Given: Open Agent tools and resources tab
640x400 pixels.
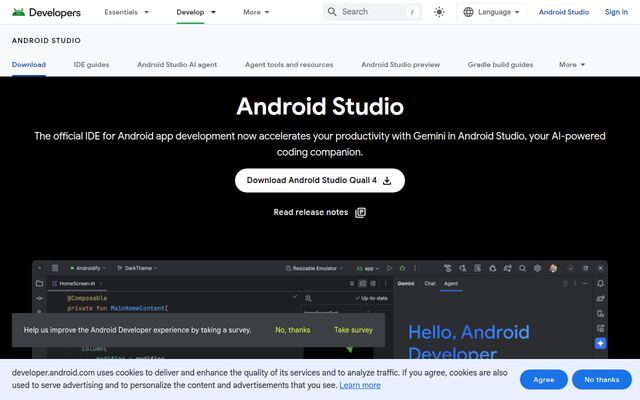Looking at the screenshot, I should [289, 64].
